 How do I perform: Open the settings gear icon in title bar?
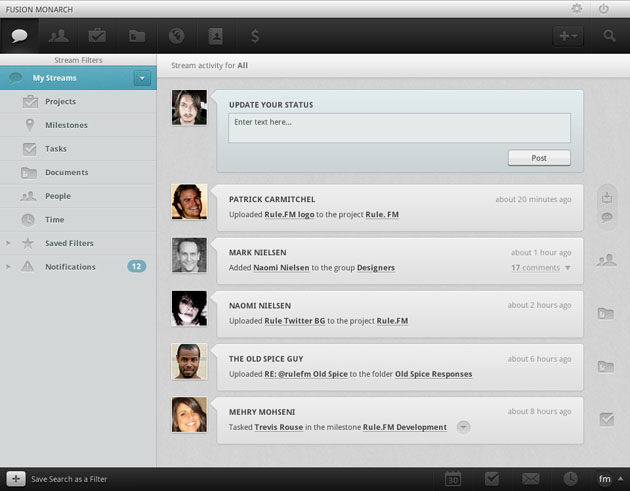[577, 8]
